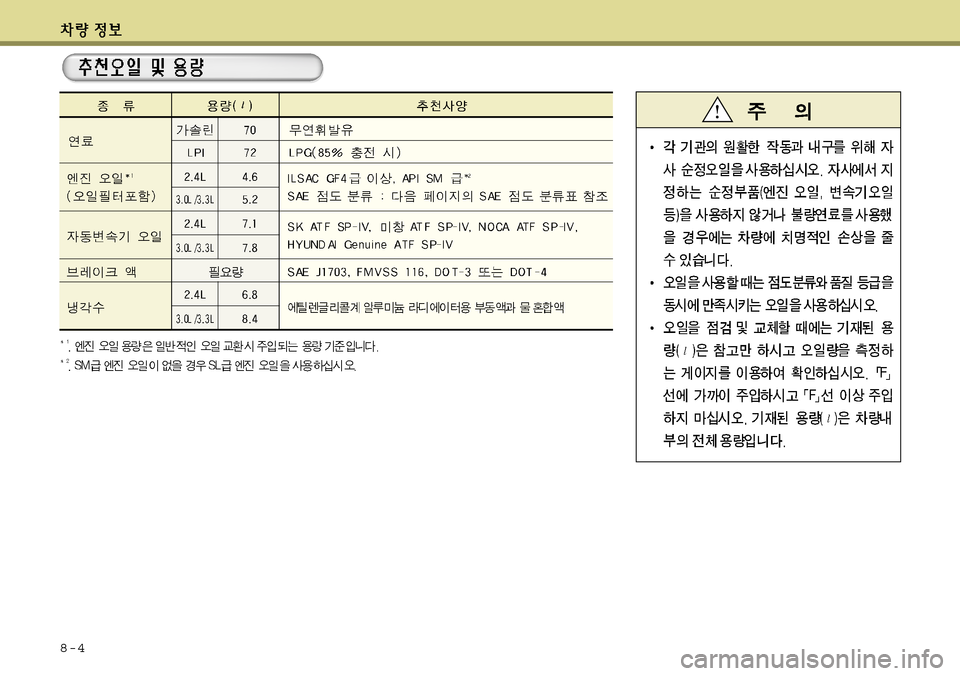
Task: Click the '필요량' capacity cell
Action: click(x=225, y=272)
